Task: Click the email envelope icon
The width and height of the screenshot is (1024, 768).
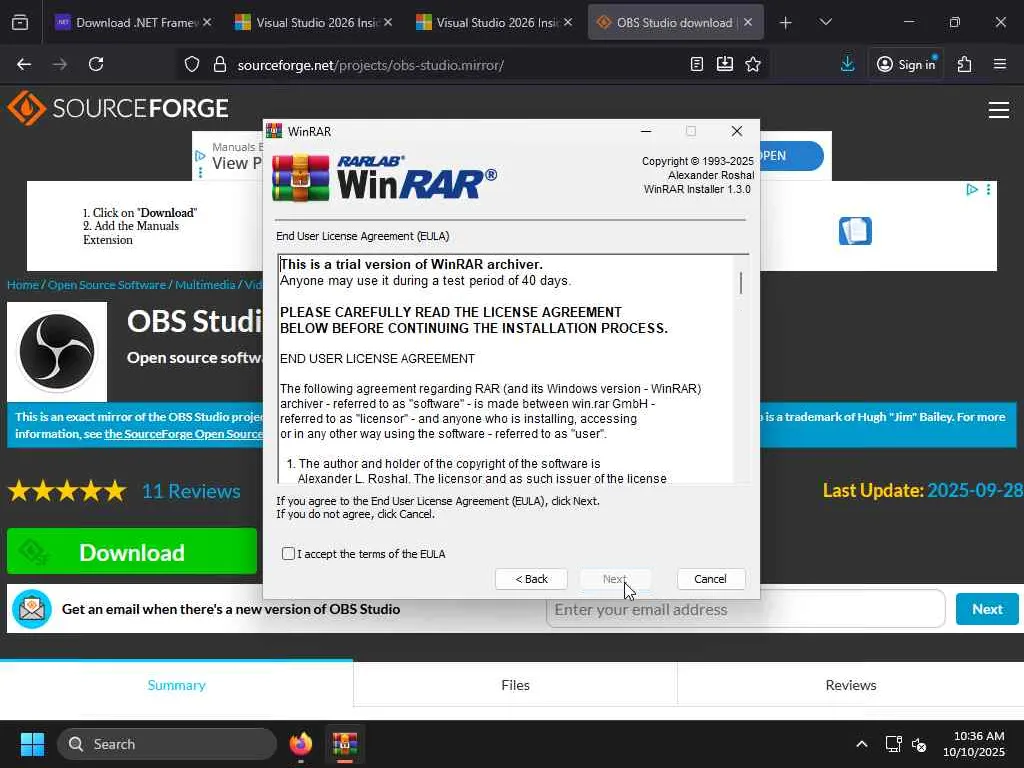Action: [x=32, y=609]
